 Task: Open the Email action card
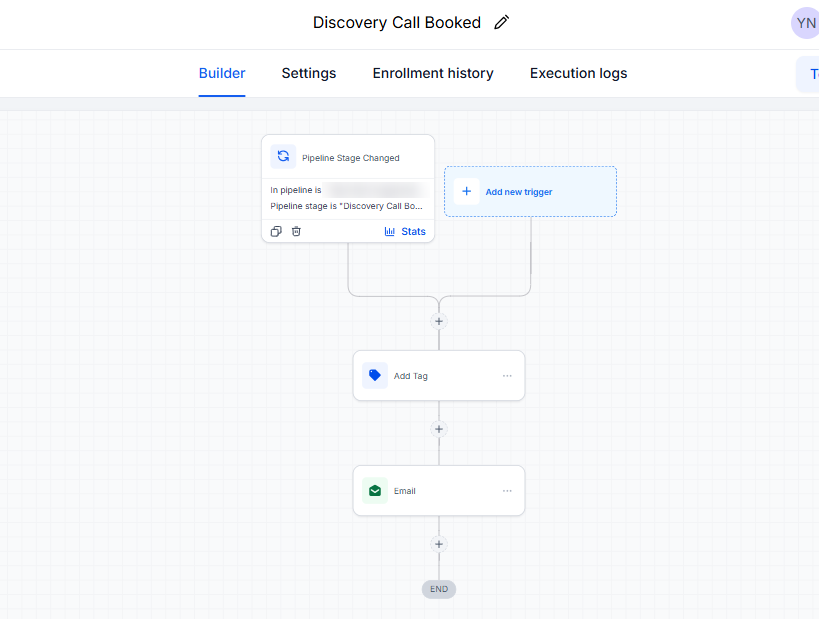pyautogui.click(x=439, y=490)
